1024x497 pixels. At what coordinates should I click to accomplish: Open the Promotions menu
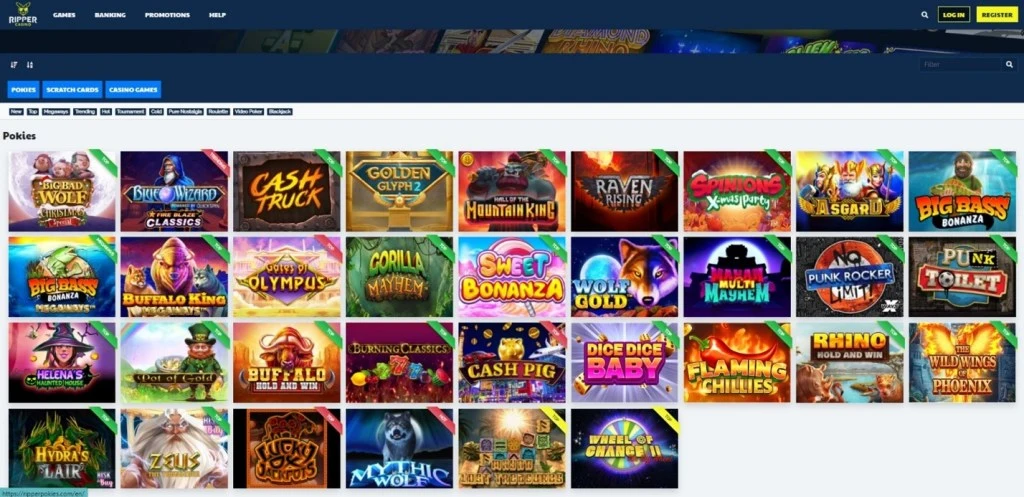pyautogui.click(x=167, y=15)
